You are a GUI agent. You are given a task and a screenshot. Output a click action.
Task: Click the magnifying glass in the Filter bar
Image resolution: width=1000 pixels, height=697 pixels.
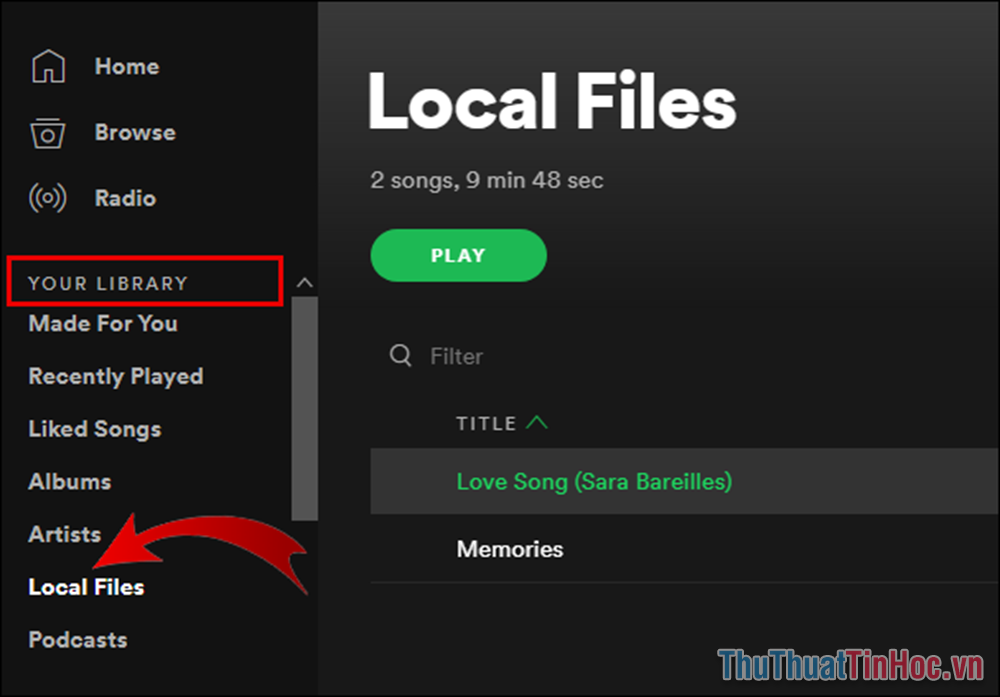(x=400, y=355)
